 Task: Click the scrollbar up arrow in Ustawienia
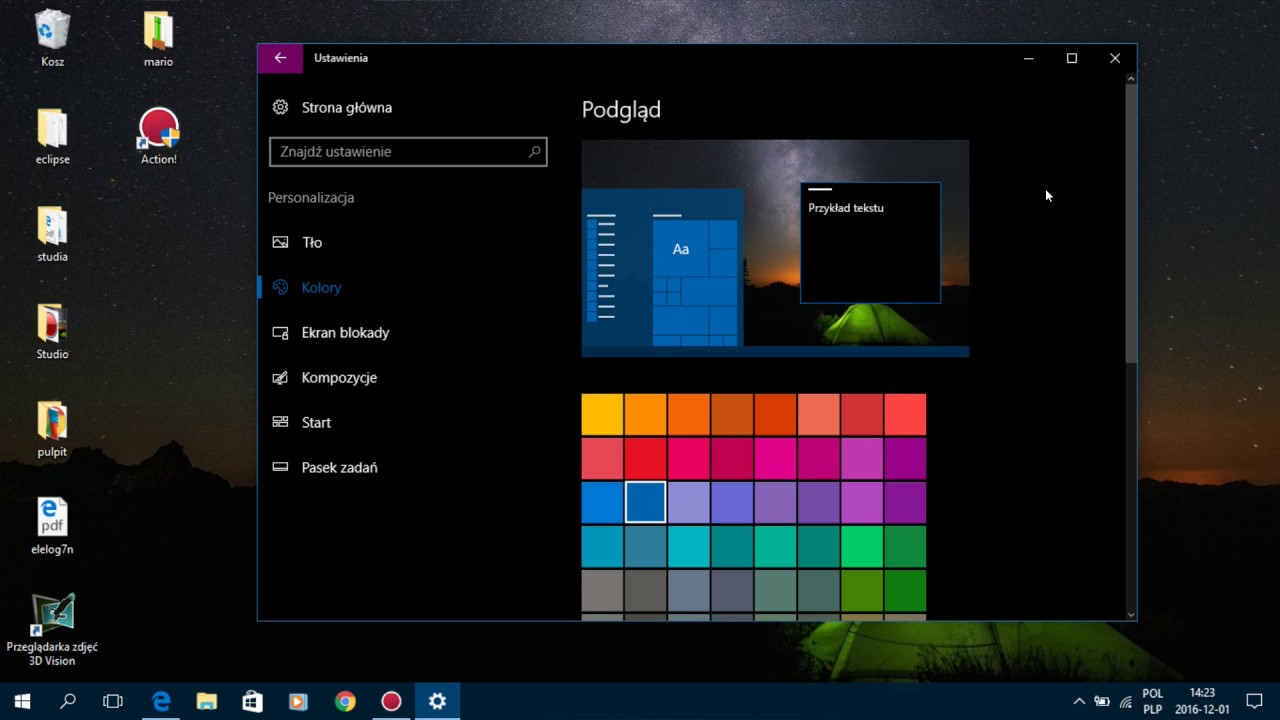(x=1131, y=78)
